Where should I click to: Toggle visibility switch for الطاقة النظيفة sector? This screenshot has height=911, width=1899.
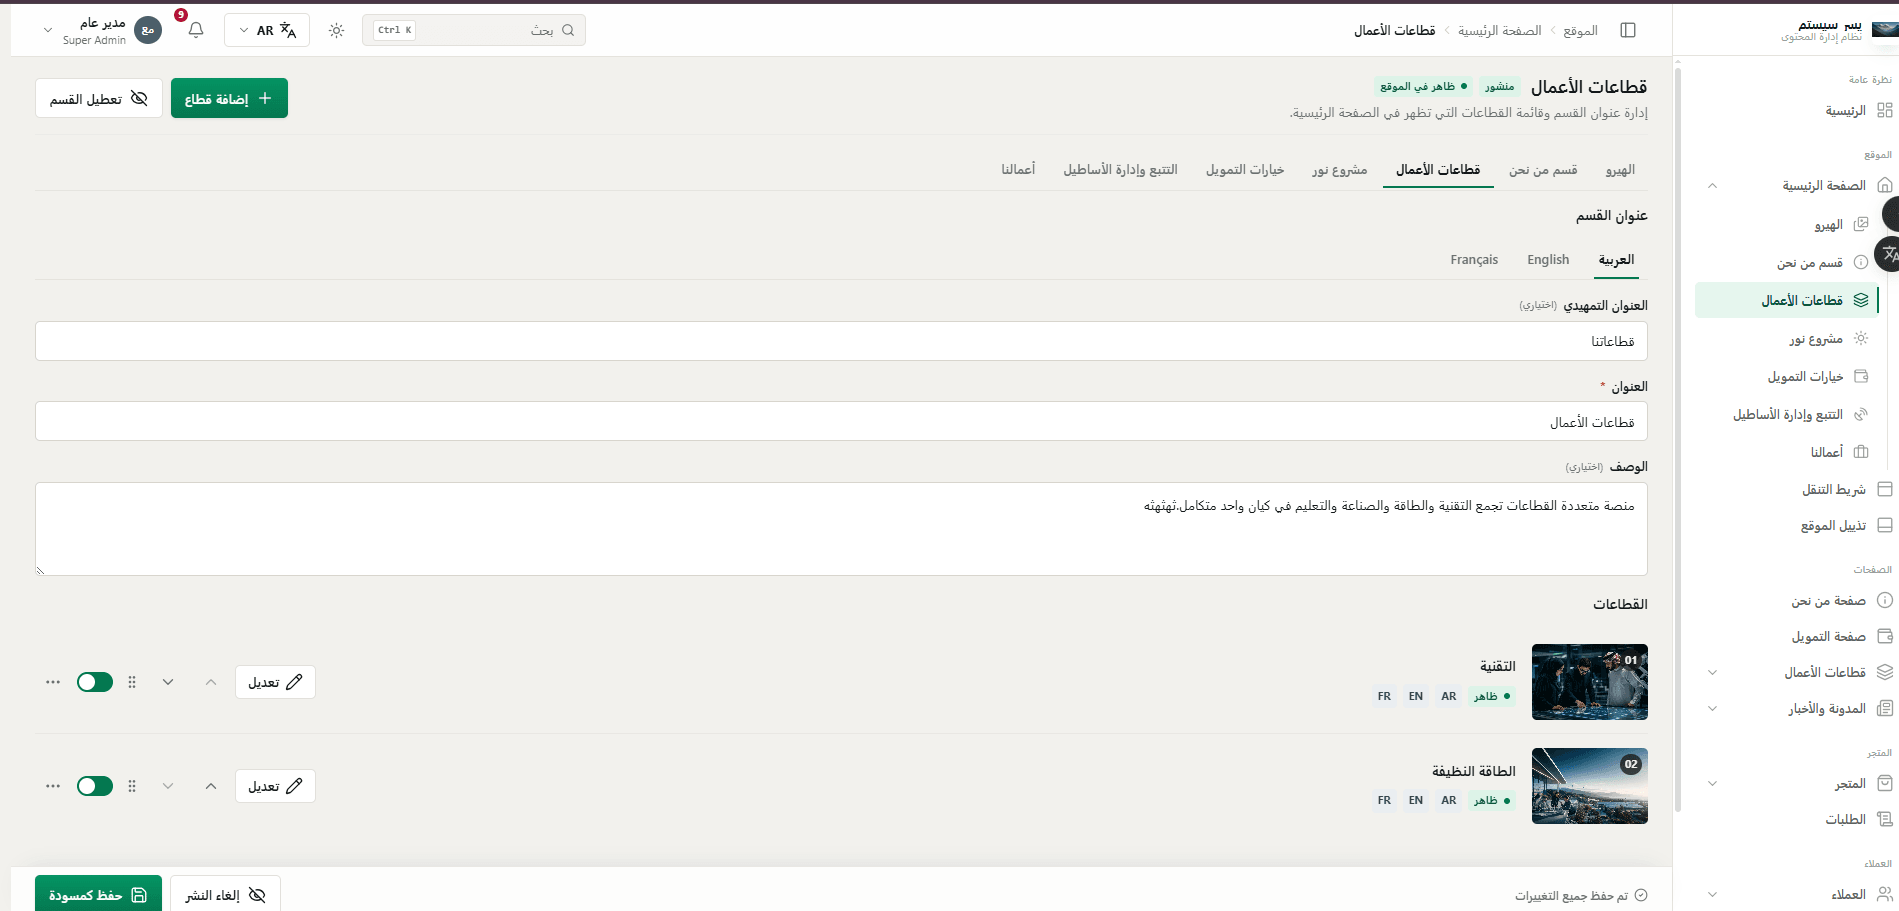coord(95,786)
